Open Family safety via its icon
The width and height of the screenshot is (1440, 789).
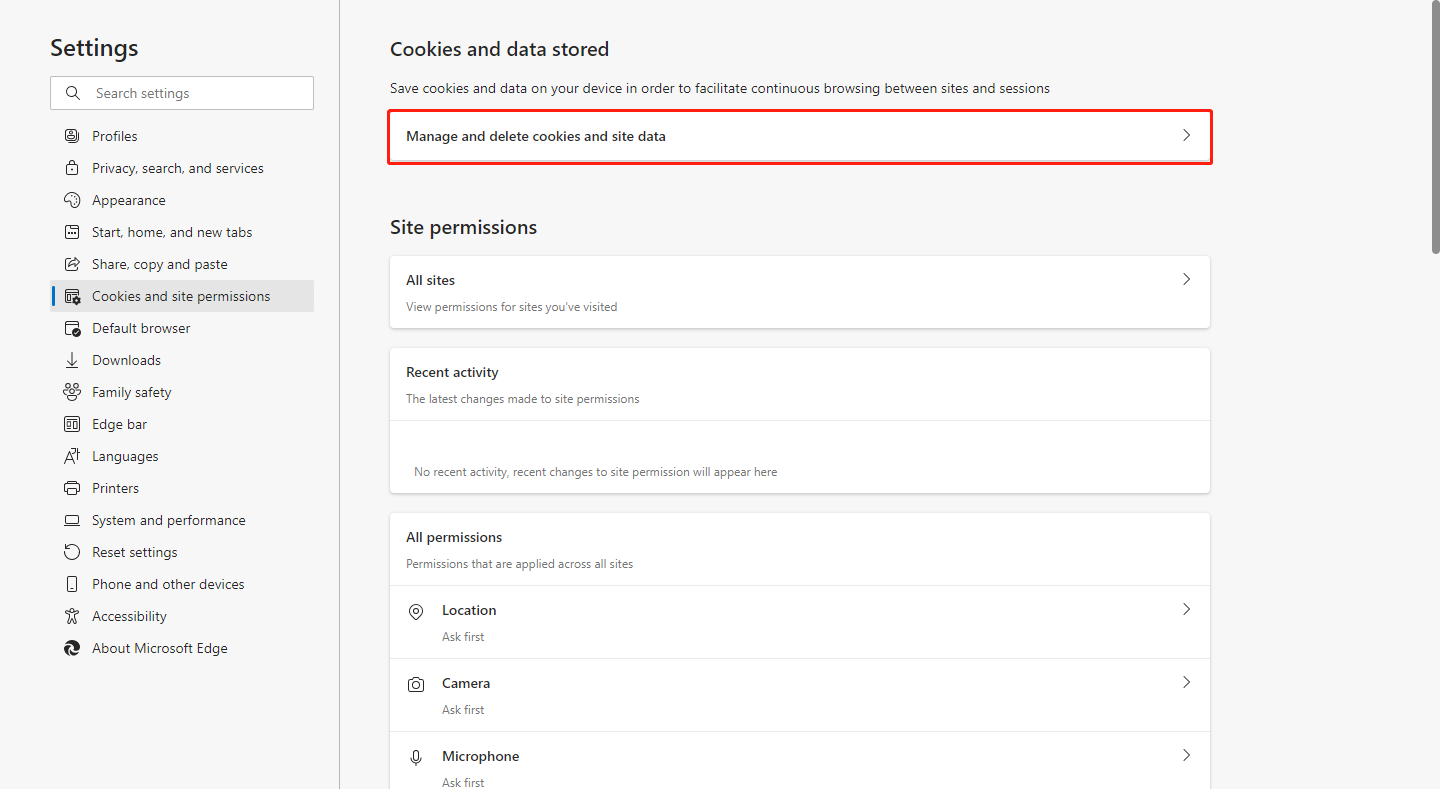click(72, 391)
